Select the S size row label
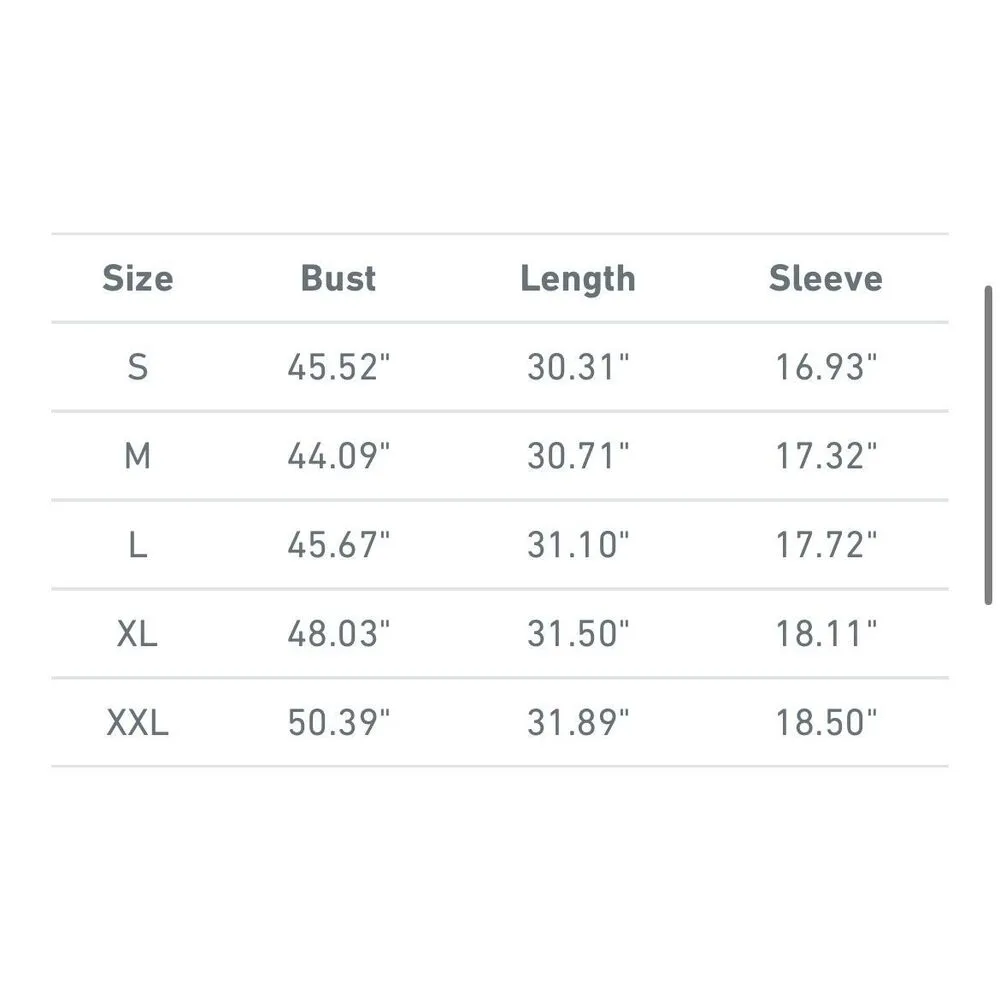 [x=138, y=367]
